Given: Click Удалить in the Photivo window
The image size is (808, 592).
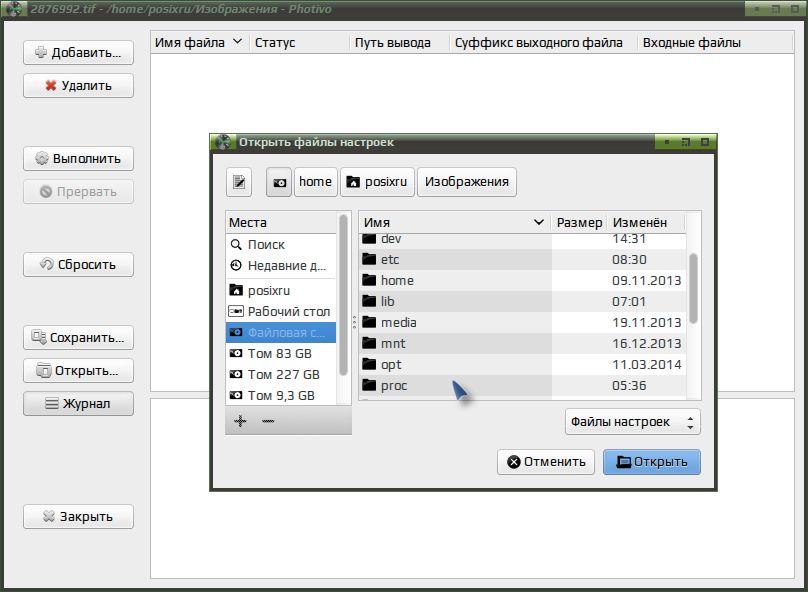Looking at the screenshot, I should [x=78, y=86].
